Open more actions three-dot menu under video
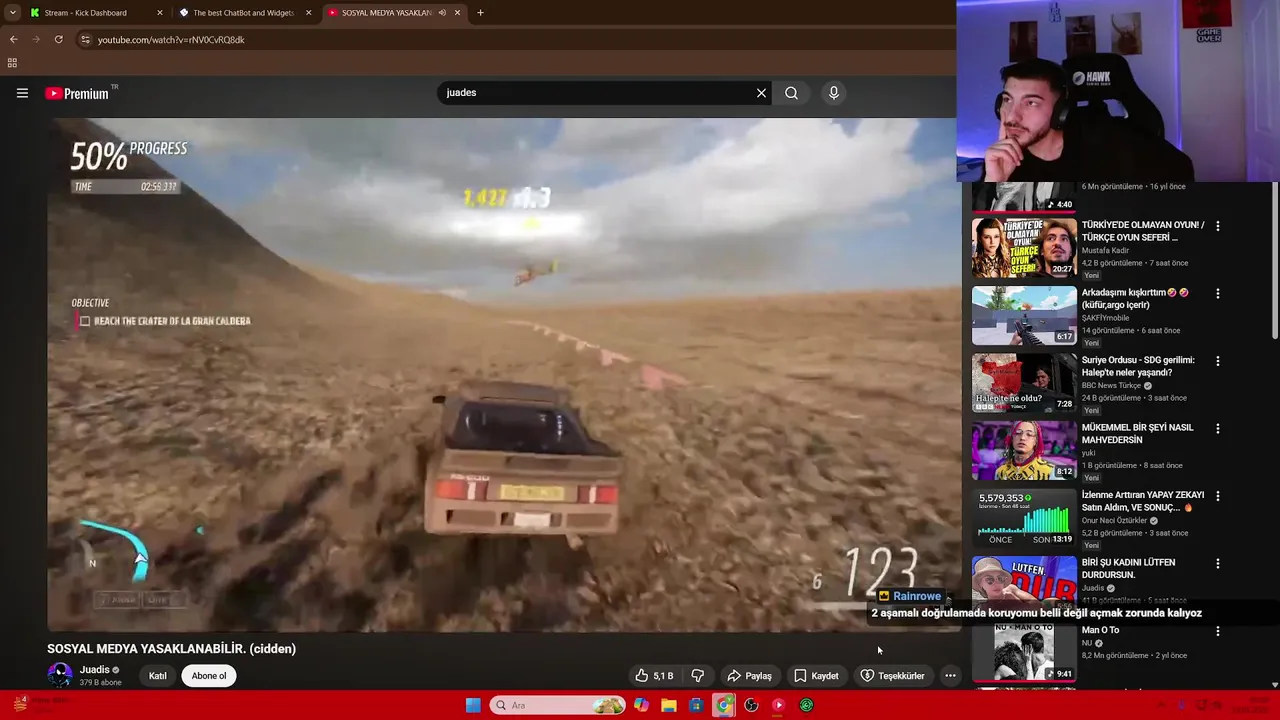Image resolution: width=1280 pixels, height=720 pixels. click(x=950, y=676)
